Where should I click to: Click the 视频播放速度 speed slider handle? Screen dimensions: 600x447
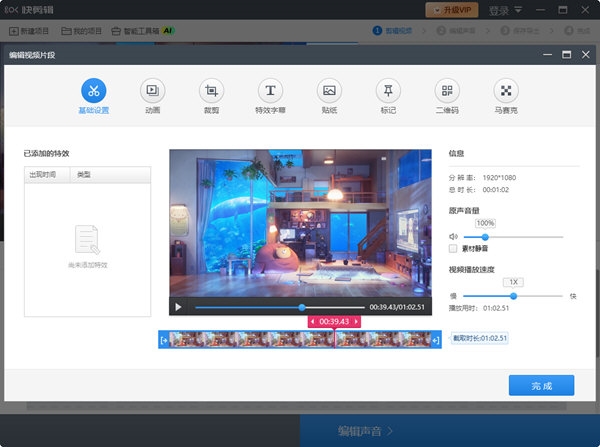point(514,295)
